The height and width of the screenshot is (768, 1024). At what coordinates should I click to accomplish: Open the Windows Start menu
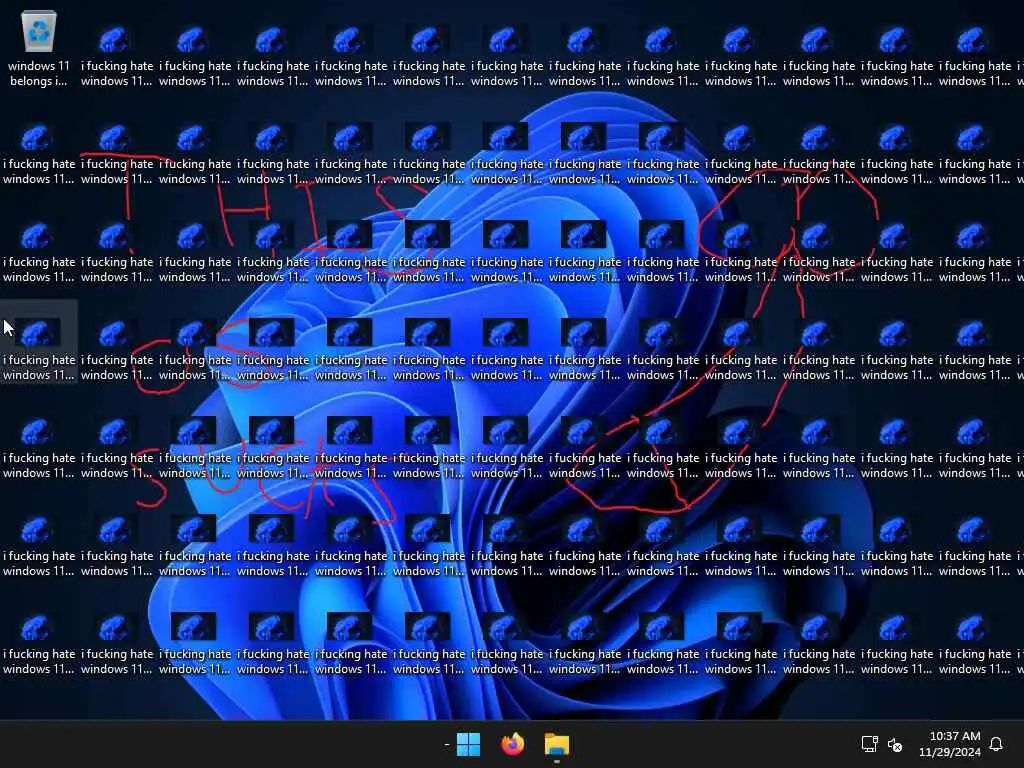pos(468,744)
